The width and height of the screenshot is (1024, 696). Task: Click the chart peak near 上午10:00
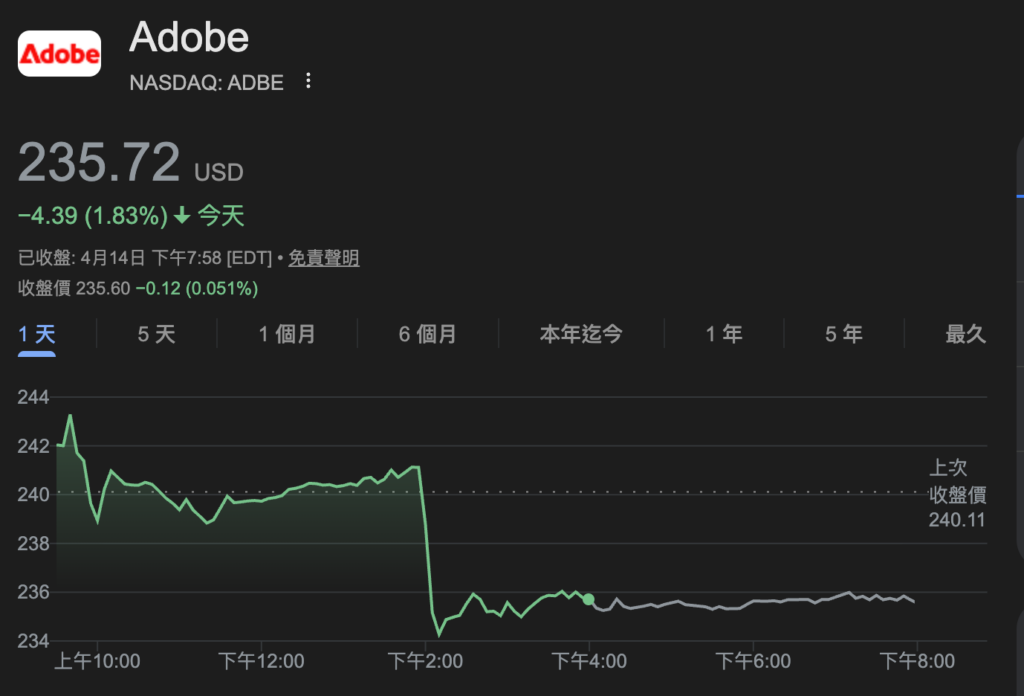(x=69, y=415)
